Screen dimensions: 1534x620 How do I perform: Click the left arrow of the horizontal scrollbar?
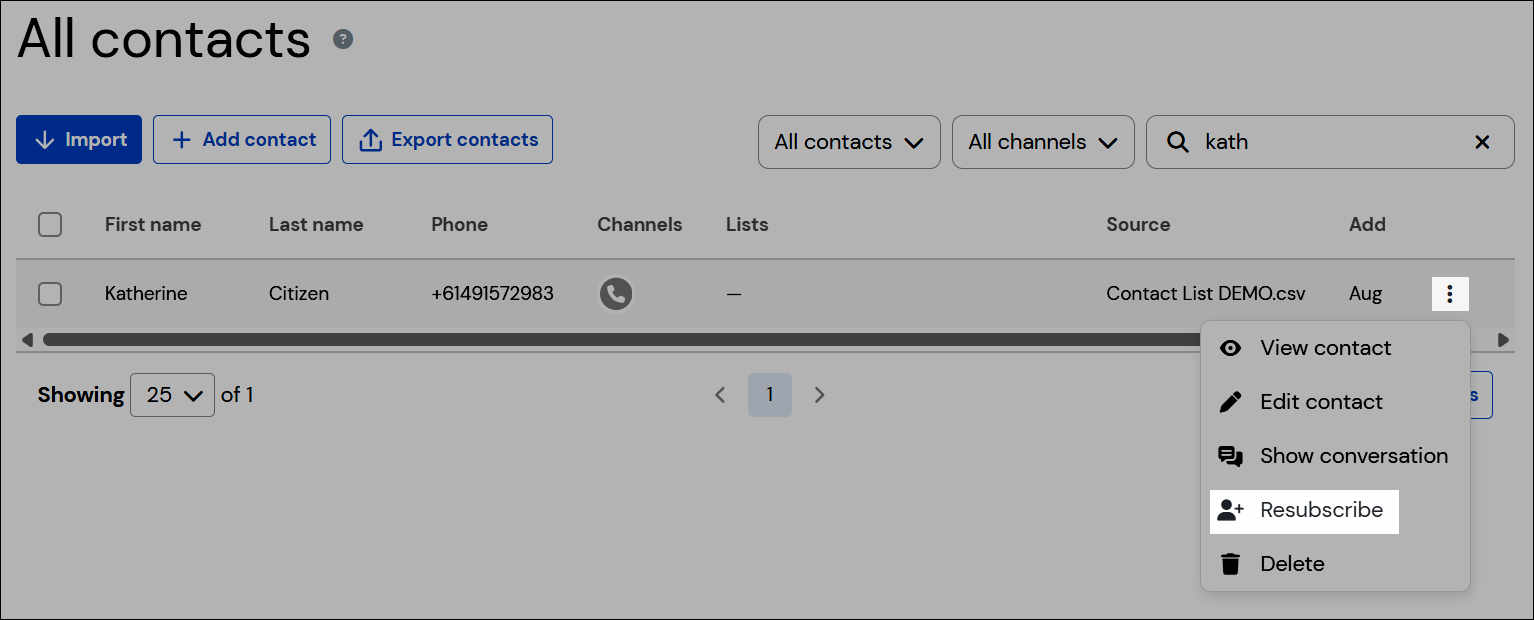click(x=27, y=340)
